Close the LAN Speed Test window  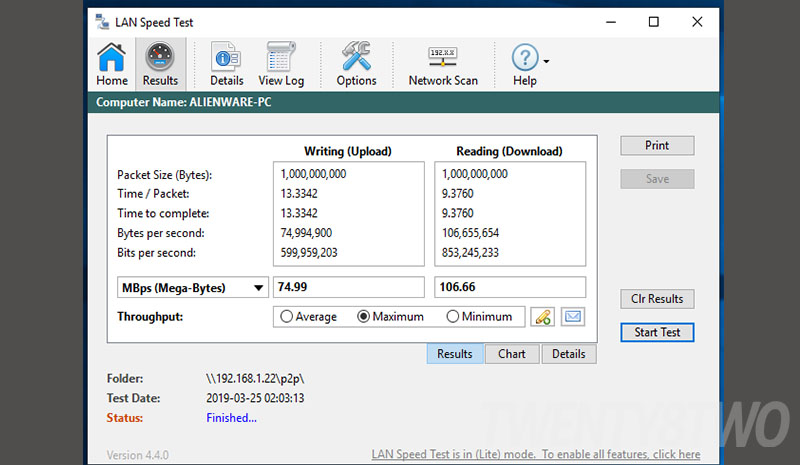click(x=697, y=22)
